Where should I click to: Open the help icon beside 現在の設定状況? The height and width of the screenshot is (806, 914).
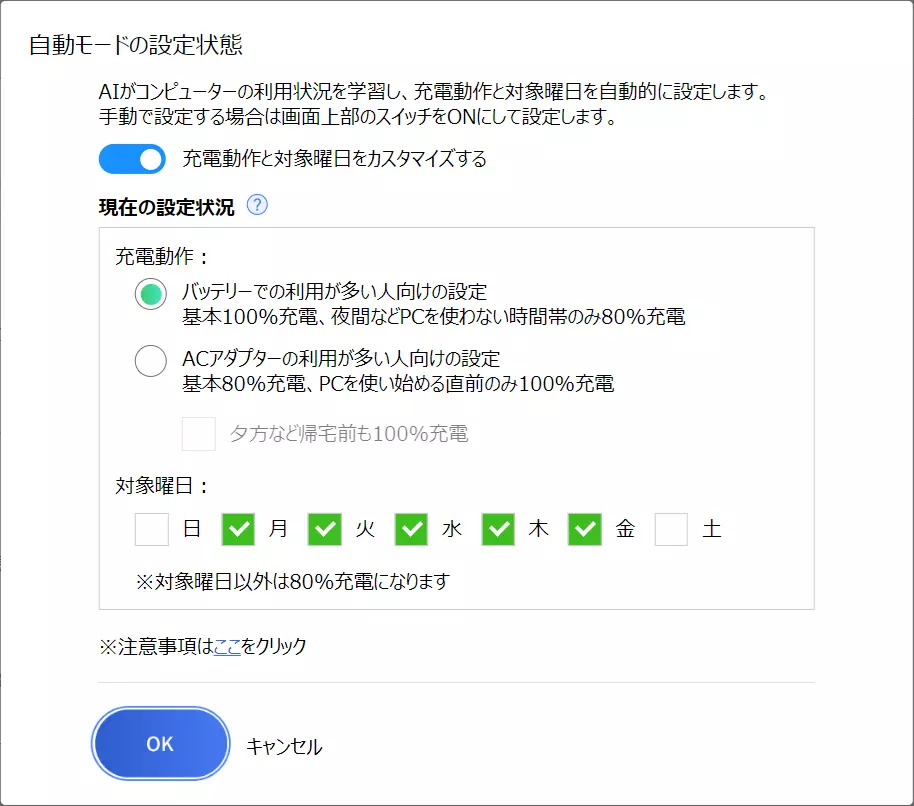(x=257, y=205)
